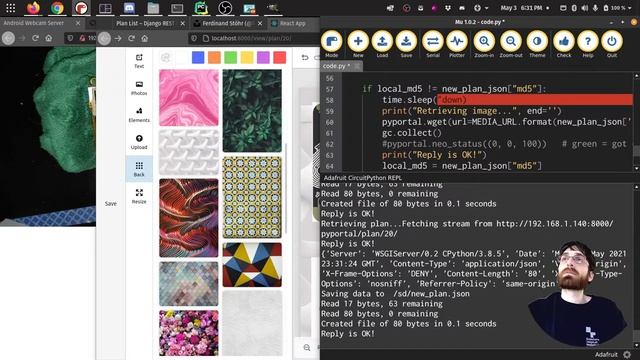This screenshot has height=360, width=640.
Task: Open the Upload panel in design sidebar
Action: point(139,142)
